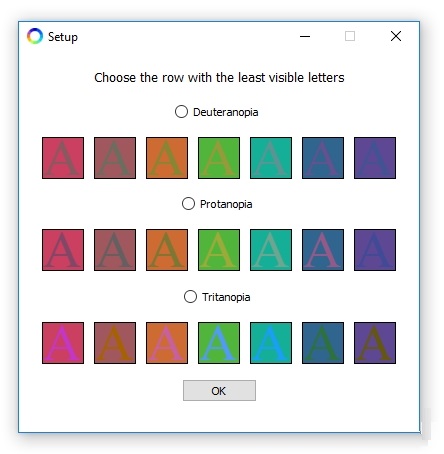Click the red swatch in Deuteranopia row
The image size is (444, 454).
[63, 158]
